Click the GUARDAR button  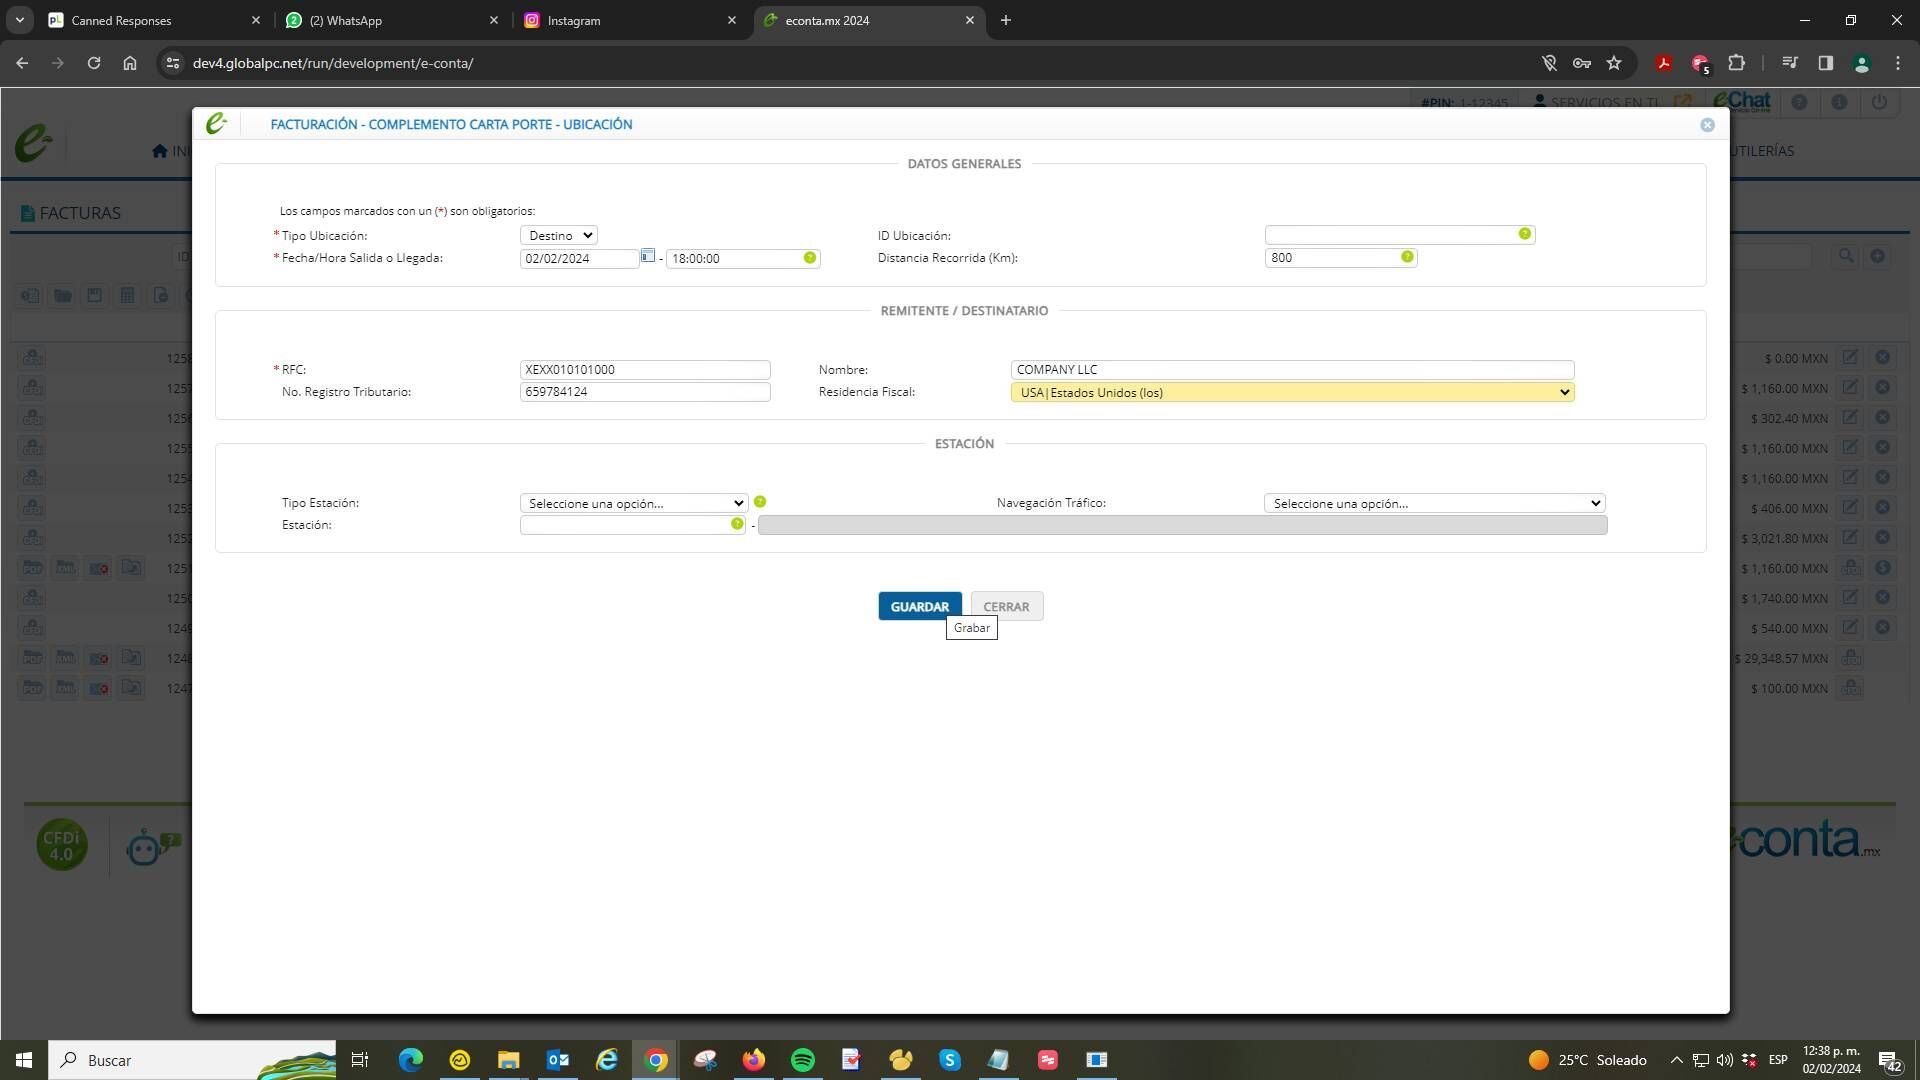pos(920,606)
